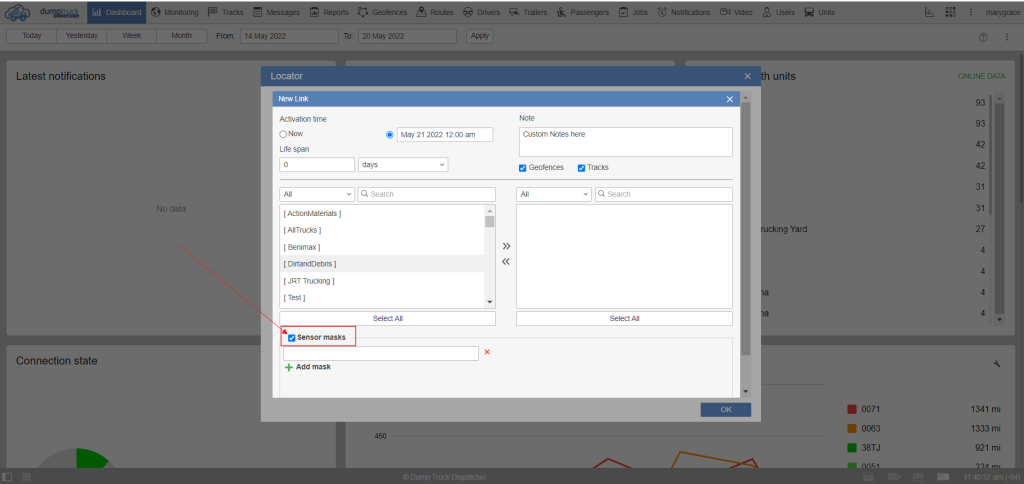Open the days life span unit dropdown

coord(402,164)
